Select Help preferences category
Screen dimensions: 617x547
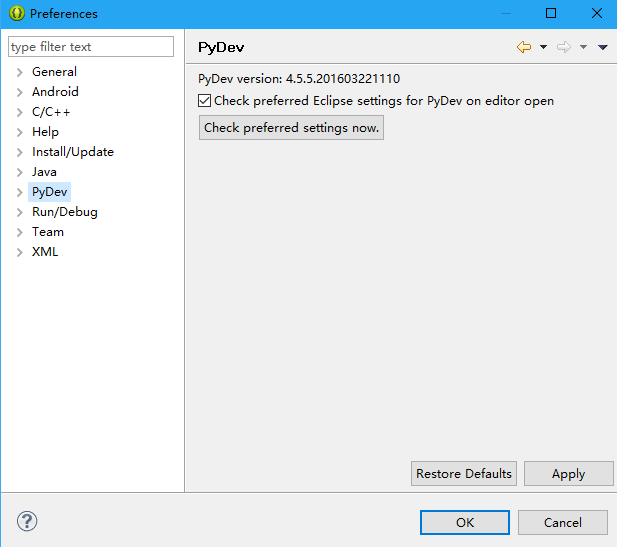[45, 132]
